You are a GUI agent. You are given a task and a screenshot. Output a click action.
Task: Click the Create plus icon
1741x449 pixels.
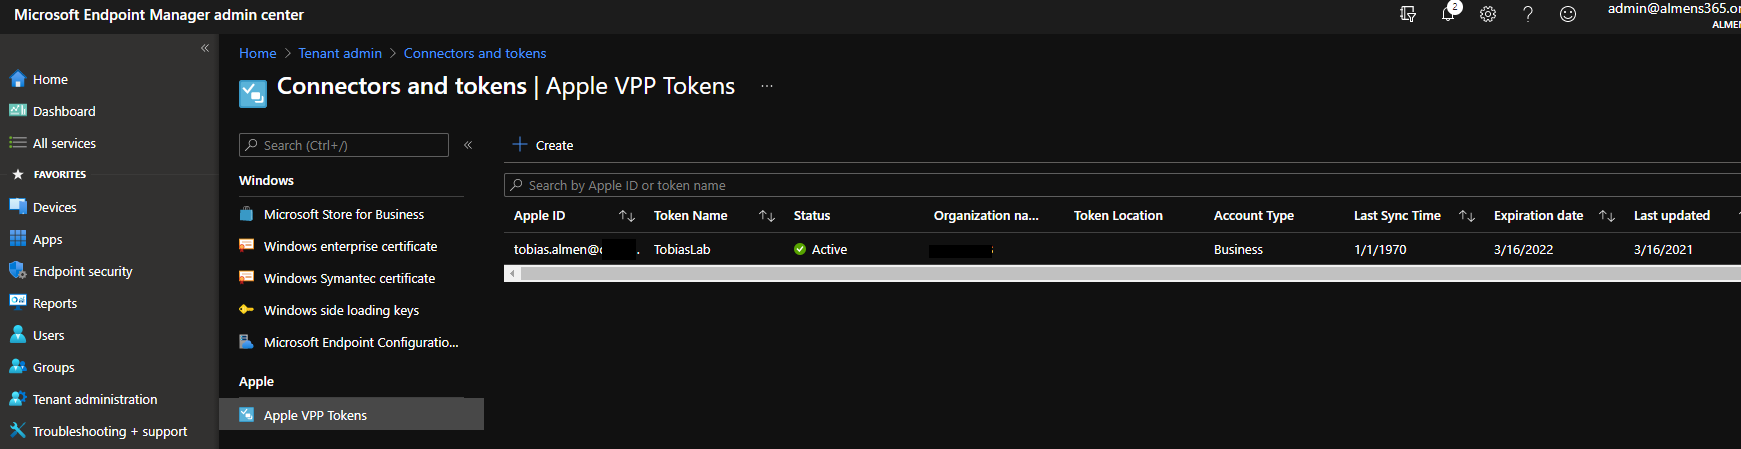coord(520,145)
